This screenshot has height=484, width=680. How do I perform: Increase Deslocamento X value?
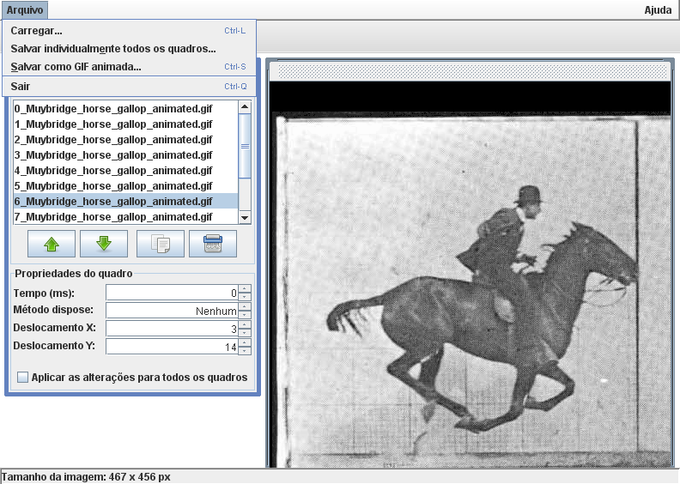pyautogui.click(x=245, y=325)
